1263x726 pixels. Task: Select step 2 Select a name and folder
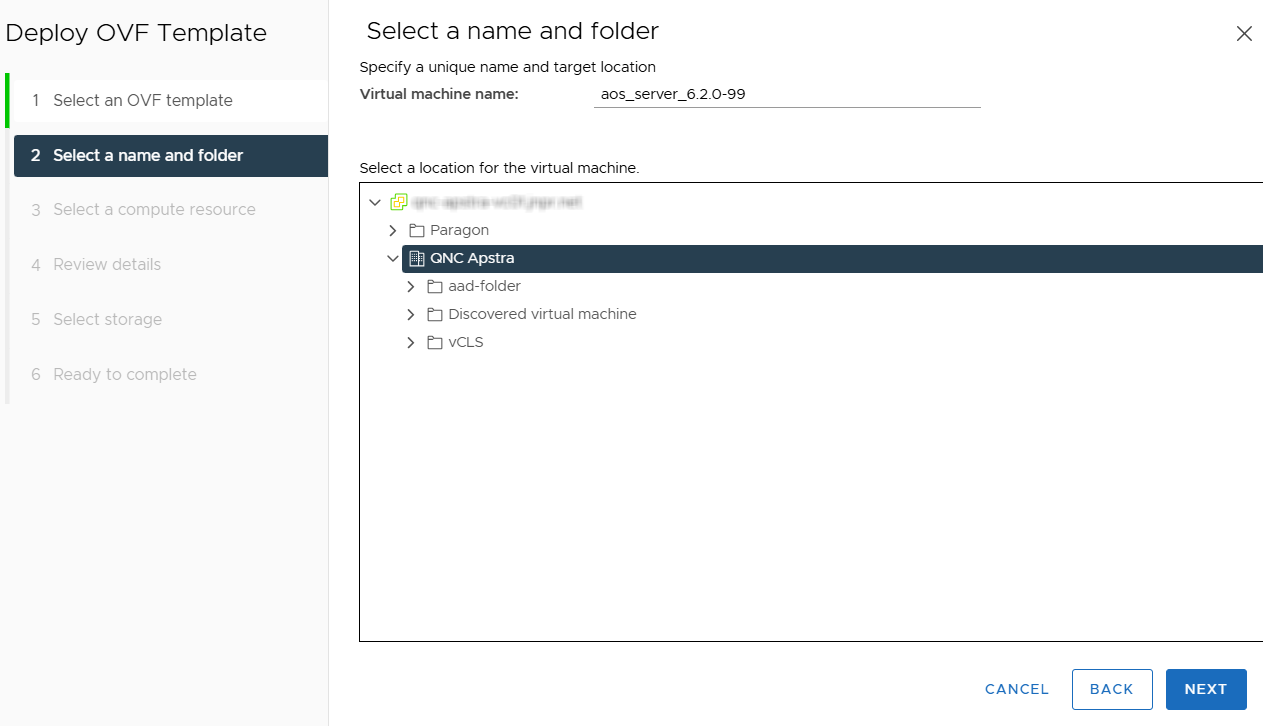(x=171, y=156)
